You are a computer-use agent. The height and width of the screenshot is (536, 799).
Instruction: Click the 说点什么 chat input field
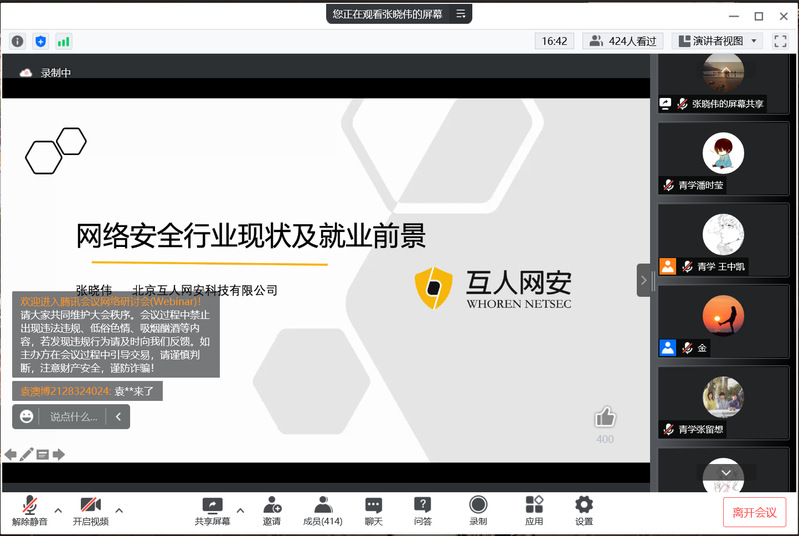coord(73,416)
